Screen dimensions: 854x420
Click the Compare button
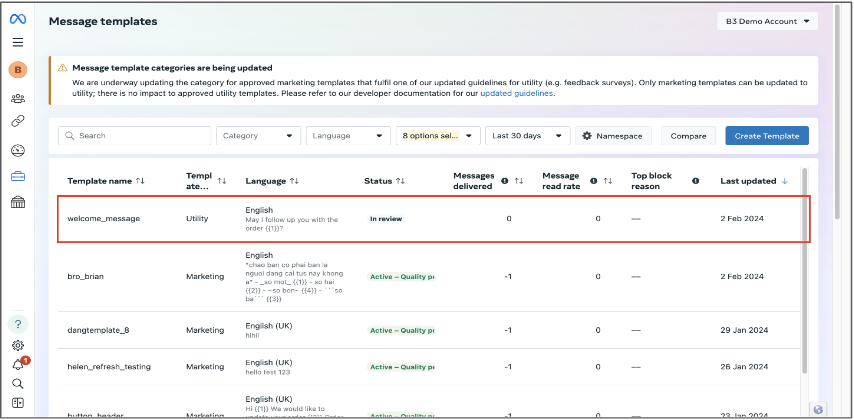[x=688, y=136]
